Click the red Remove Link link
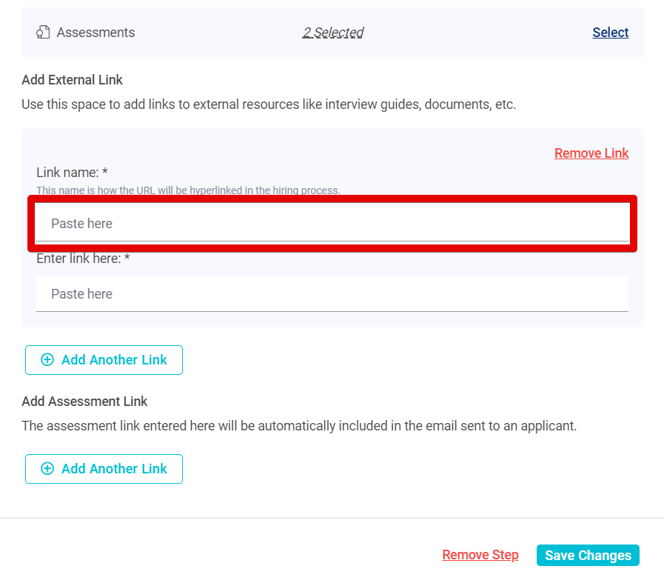This screenshot has height=586, width=664. click(591, 153)
